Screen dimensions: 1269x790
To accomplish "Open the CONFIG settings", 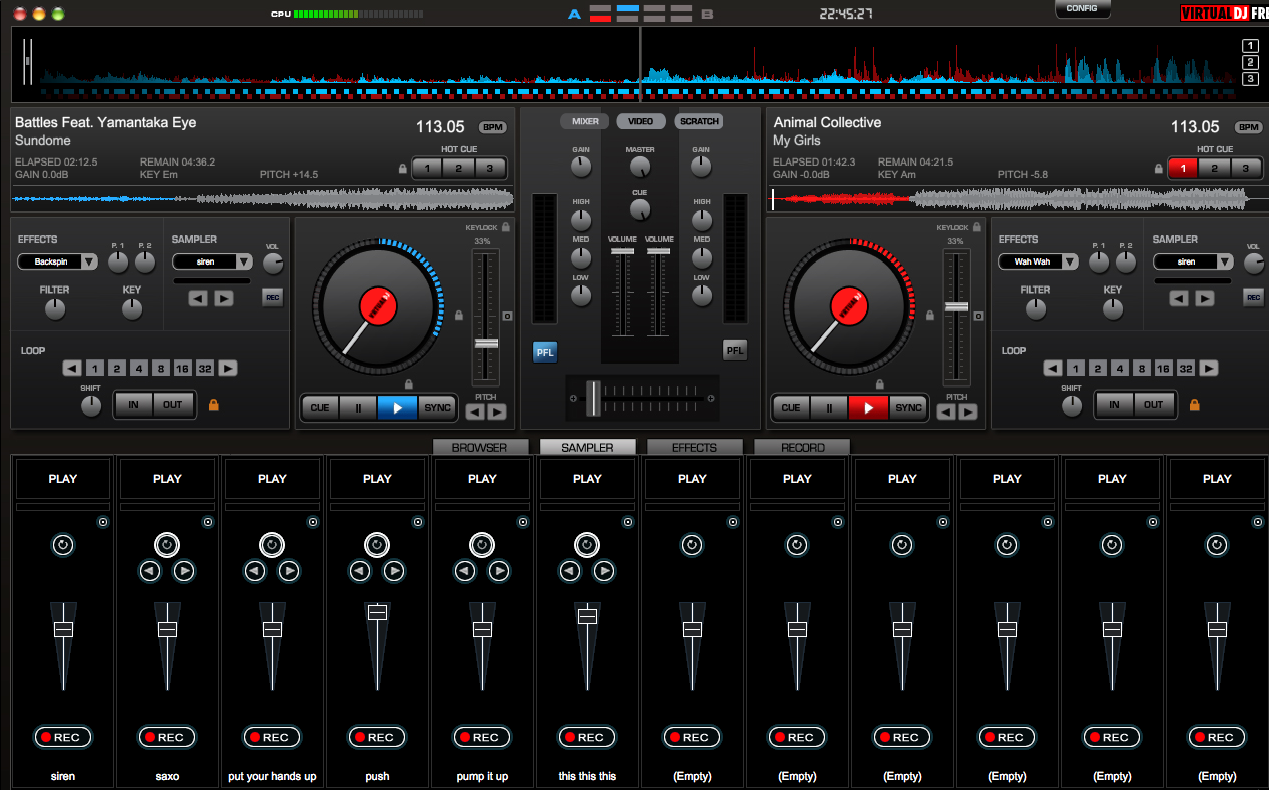I will tap(1082, 8).
